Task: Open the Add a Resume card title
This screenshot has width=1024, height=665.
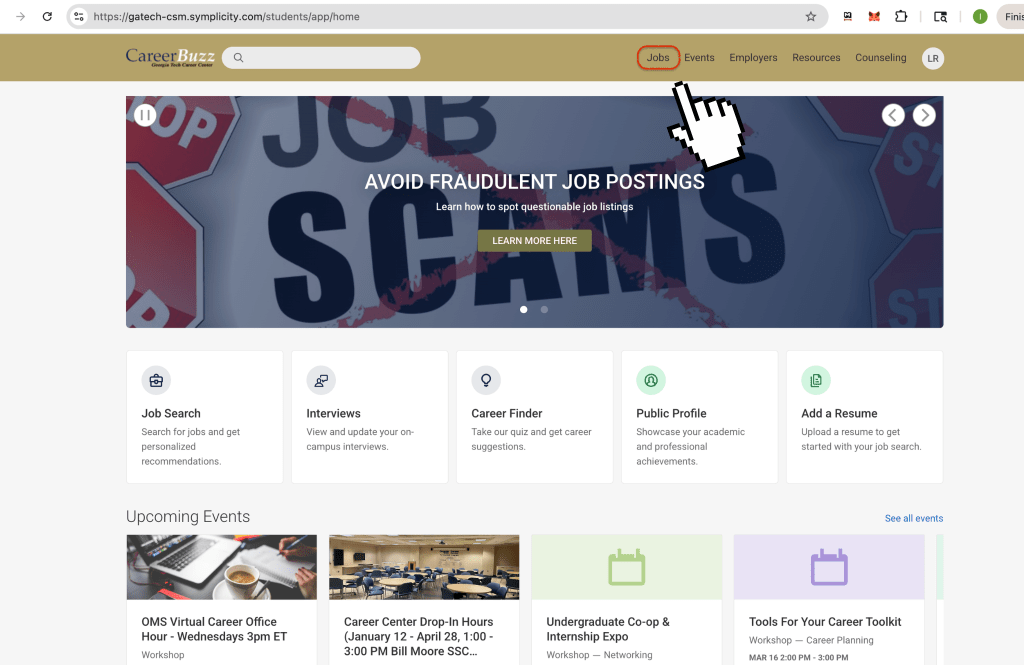Action: [x=839, y=414]
